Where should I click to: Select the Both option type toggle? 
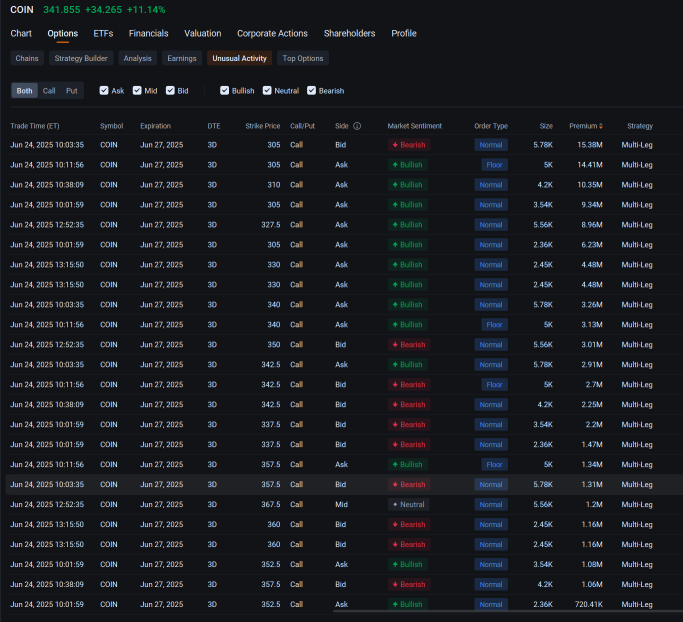click(24, 91)
